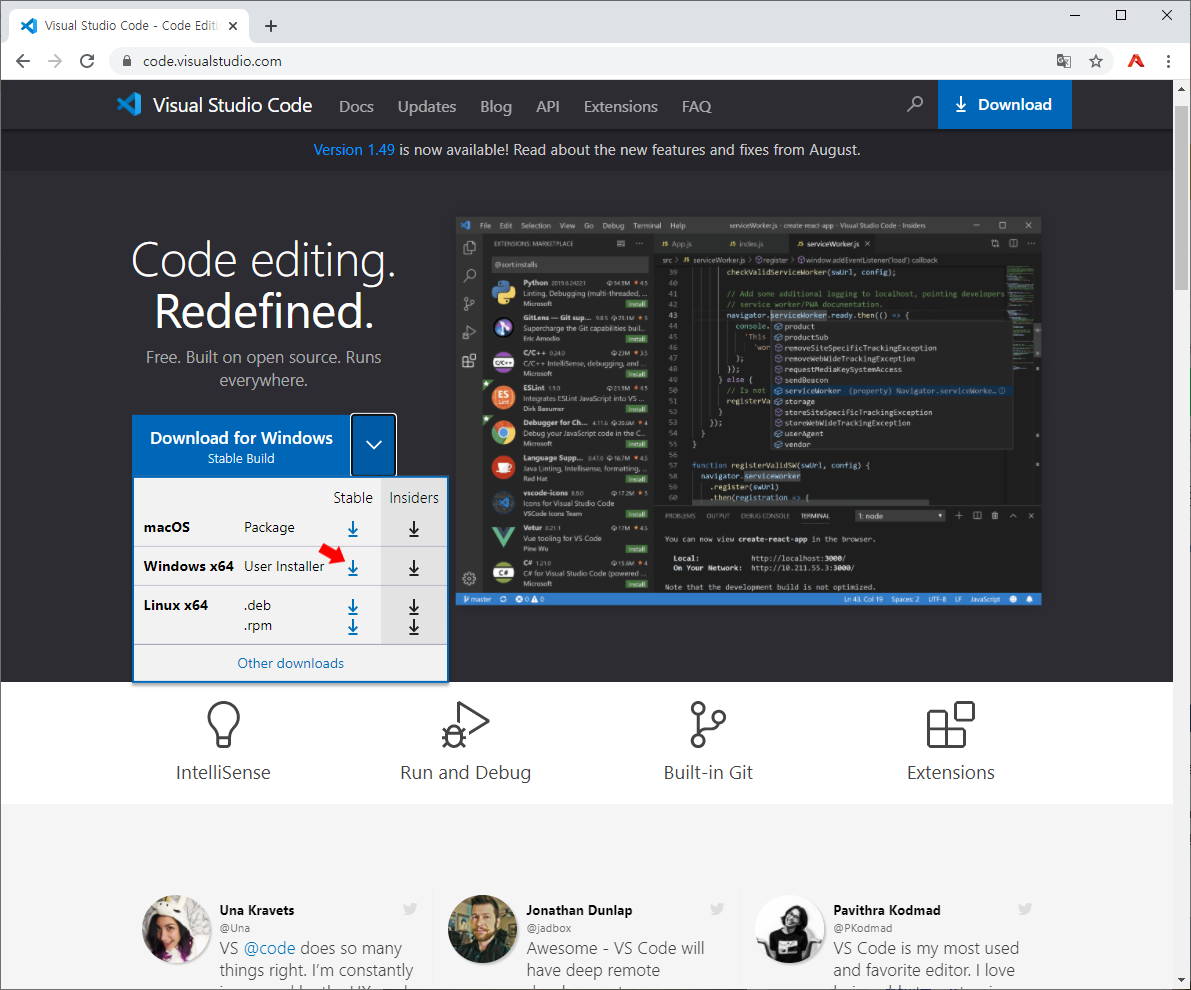The width and height of the screenshot is (1191, 990).
Task: Click Jonathan Dunlap profile photo
Action: (482, 928)
